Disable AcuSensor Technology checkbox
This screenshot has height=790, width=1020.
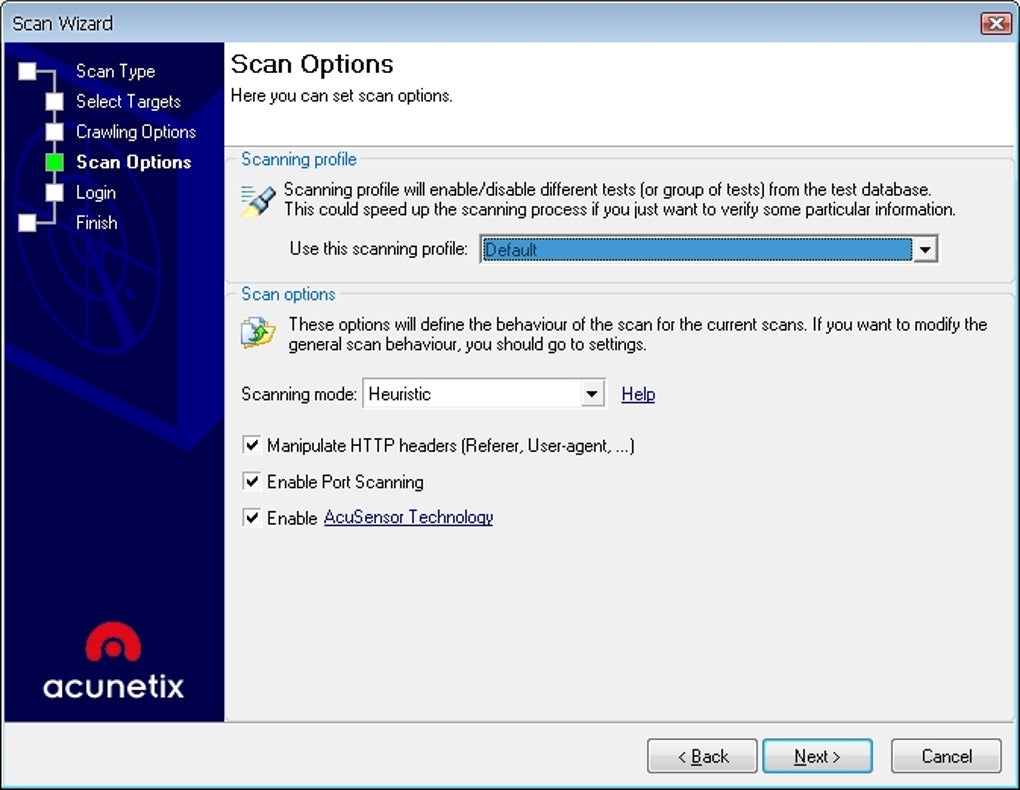(x=251, y=517)
